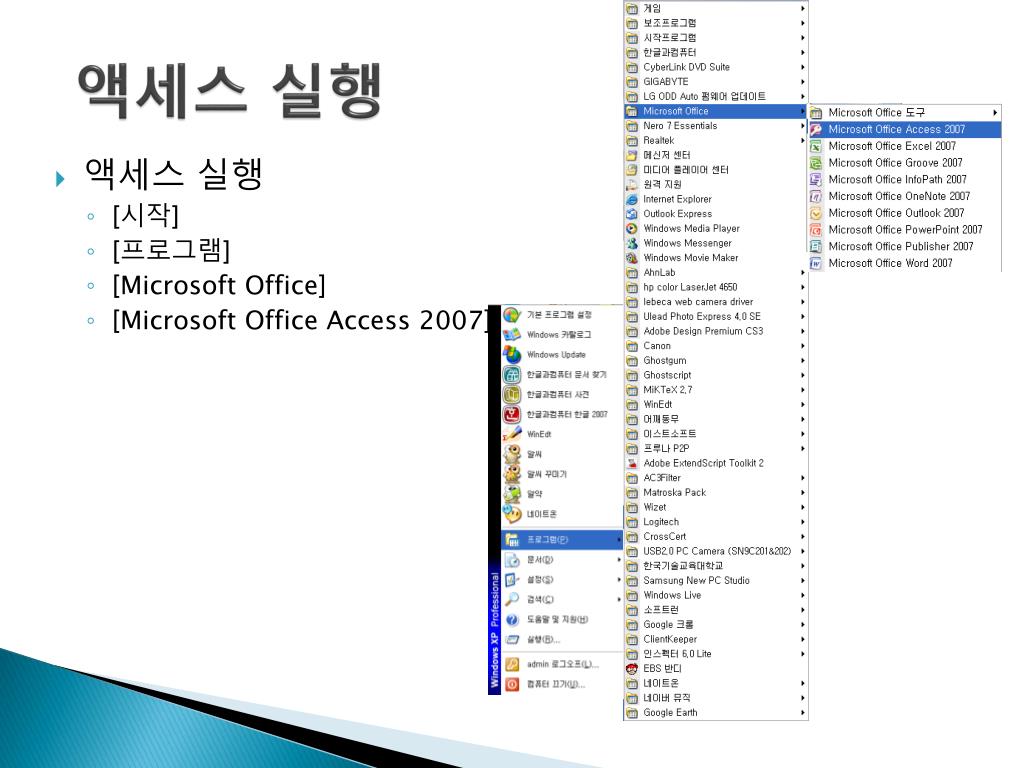This screenshot has height=768, width=1024.
Task: Open the Adobe ExtendScript Toolkit 2 entry
Action: pyautogui.click(x=716, y=463)
